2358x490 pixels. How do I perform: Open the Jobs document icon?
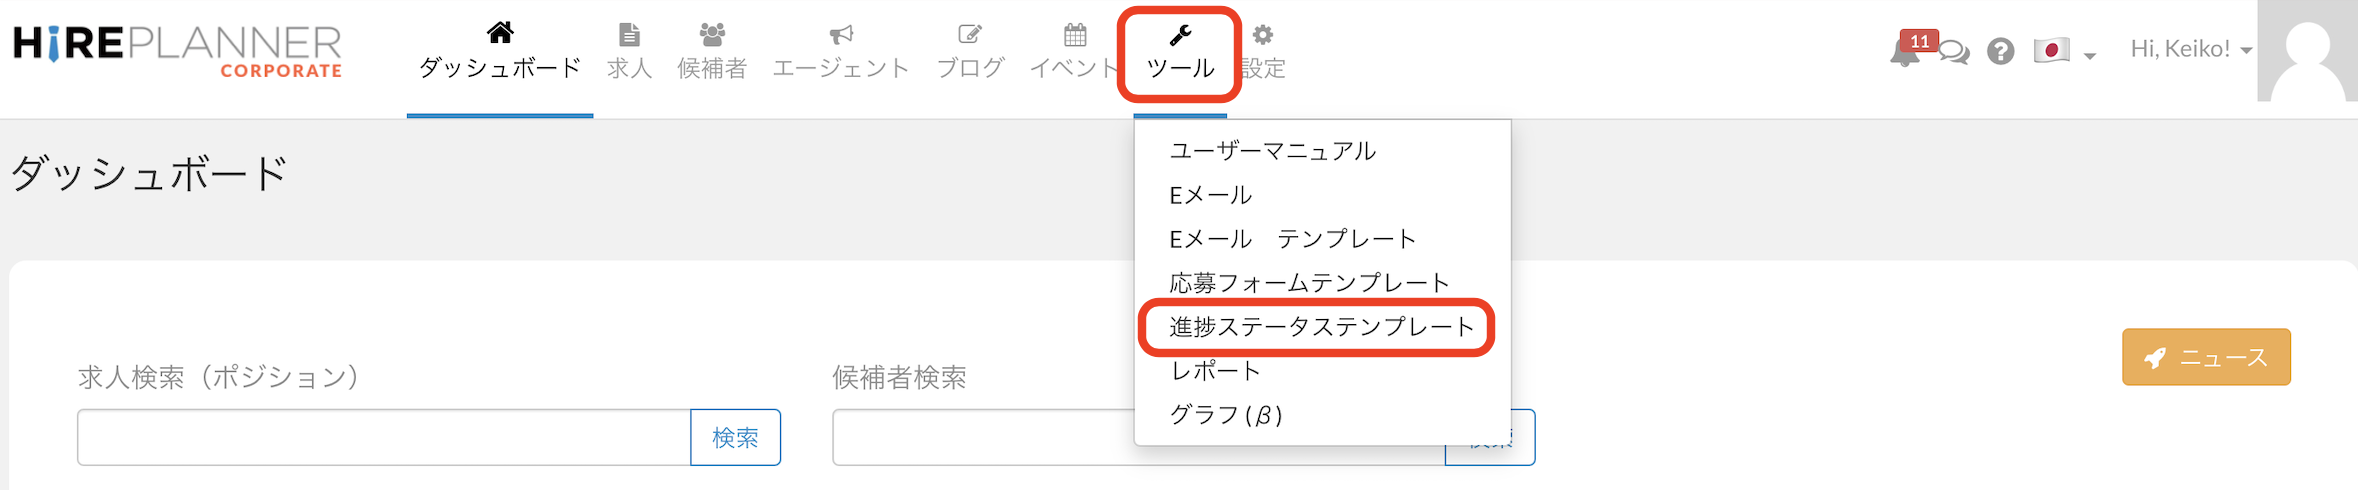[x=629, y=35]
